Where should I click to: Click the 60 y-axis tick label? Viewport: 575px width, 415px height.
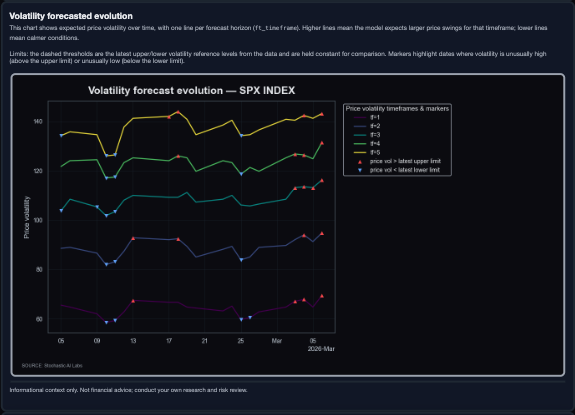[40, 319]
